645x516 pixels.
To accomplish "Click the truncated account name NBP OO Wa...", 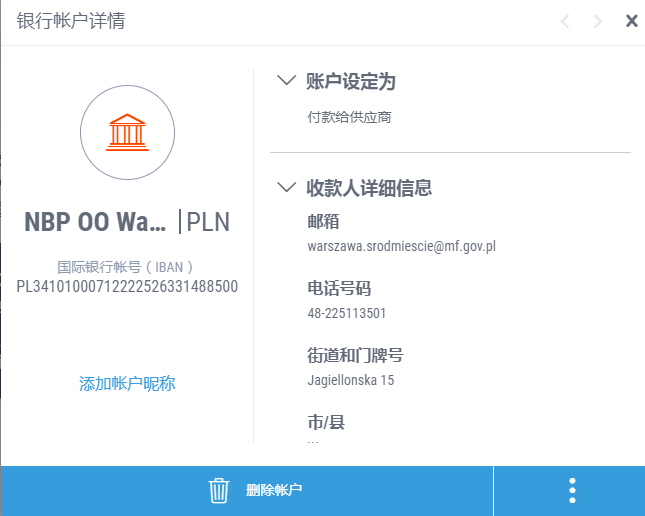I will (95, 221).
